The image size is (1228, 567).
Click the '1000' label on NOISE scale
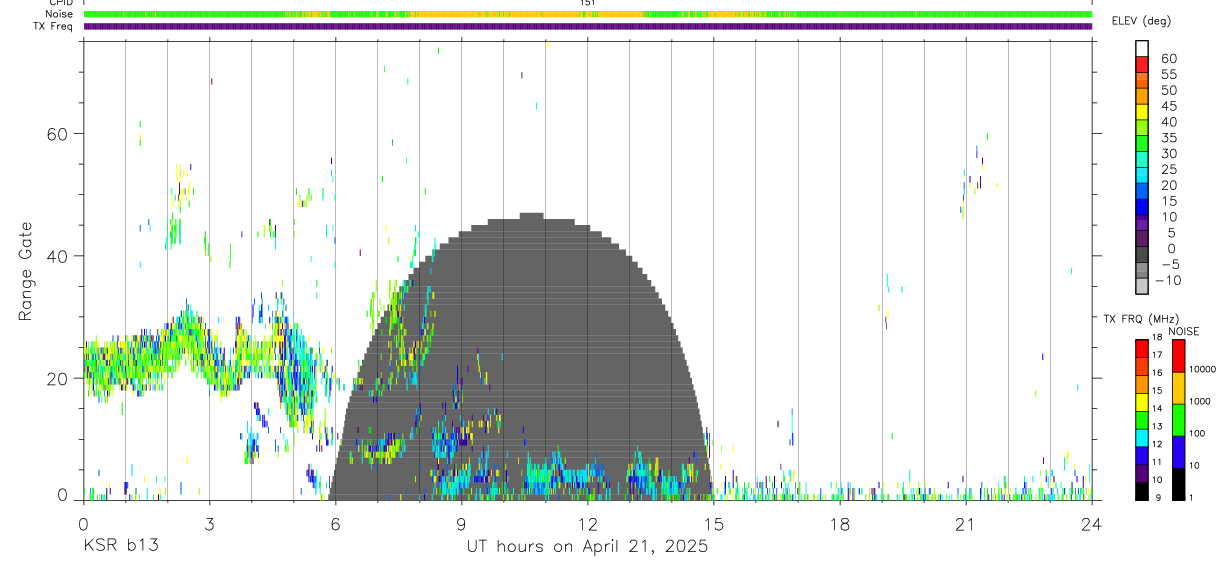click(x=1200, y=402)
